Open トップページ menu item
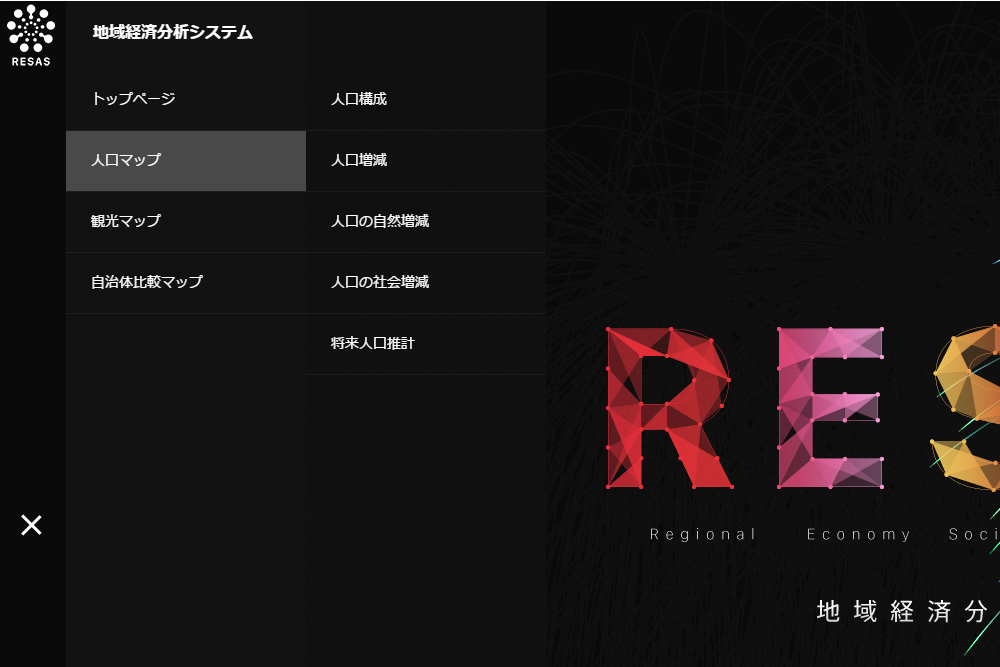 (x=186, y=99)
